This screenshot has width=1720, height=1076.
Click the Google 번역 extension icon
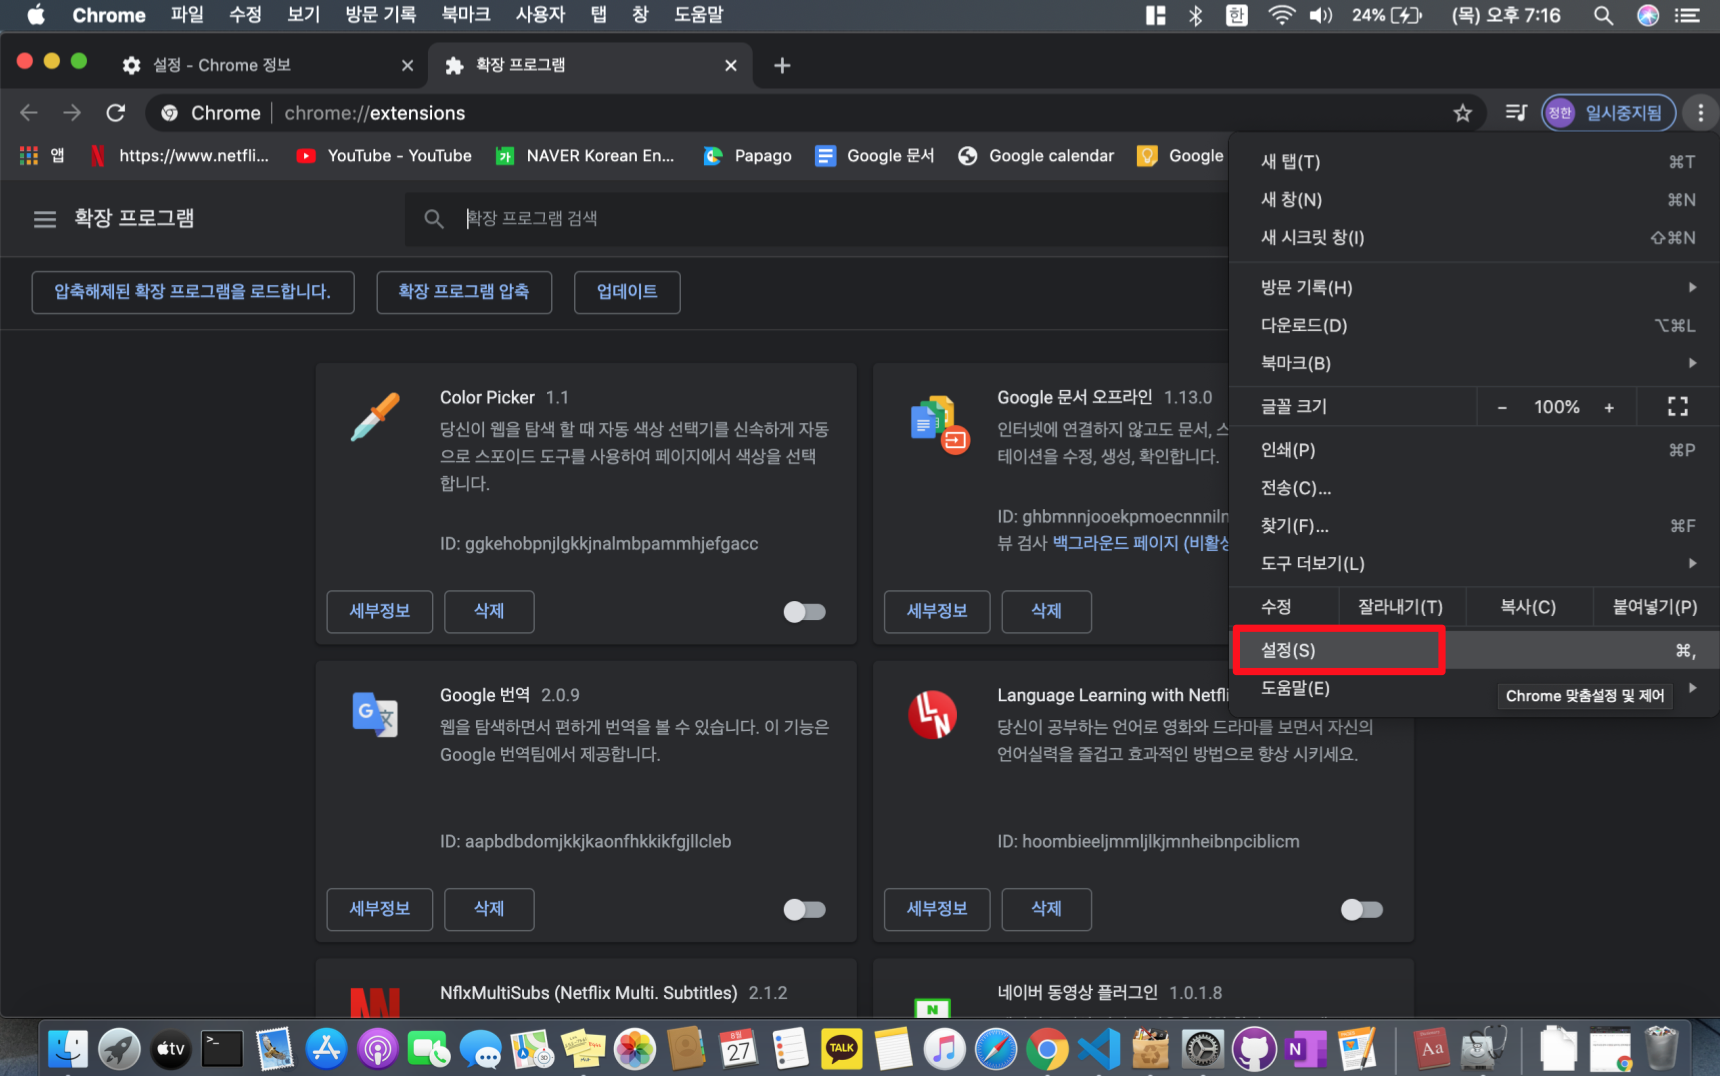tap(375, 714)
